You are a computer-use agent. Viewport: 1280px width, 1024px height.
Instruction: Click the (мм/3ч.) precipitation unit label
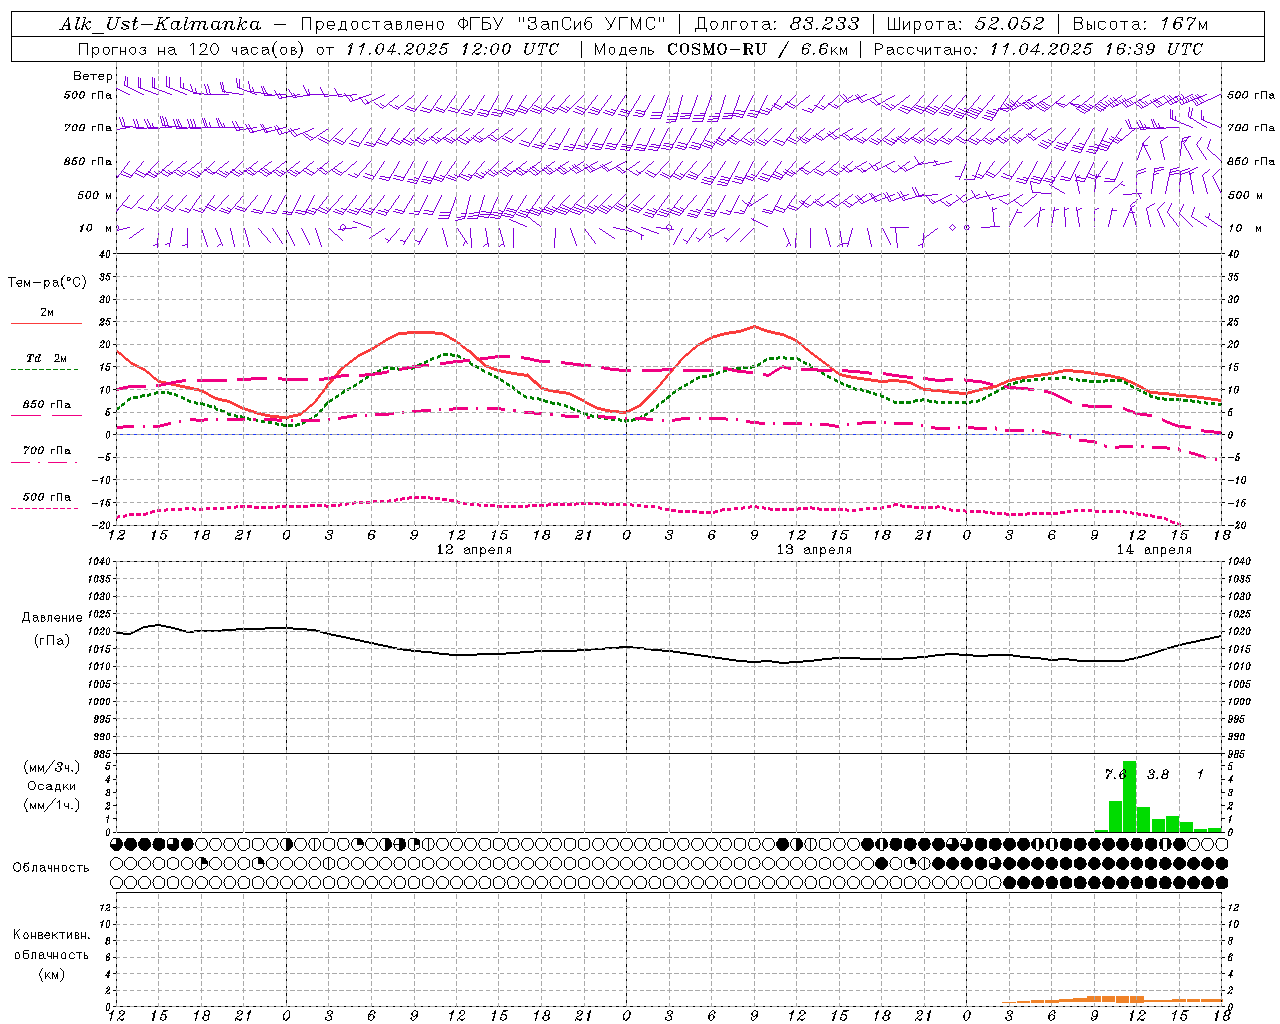tap(52, 768)
